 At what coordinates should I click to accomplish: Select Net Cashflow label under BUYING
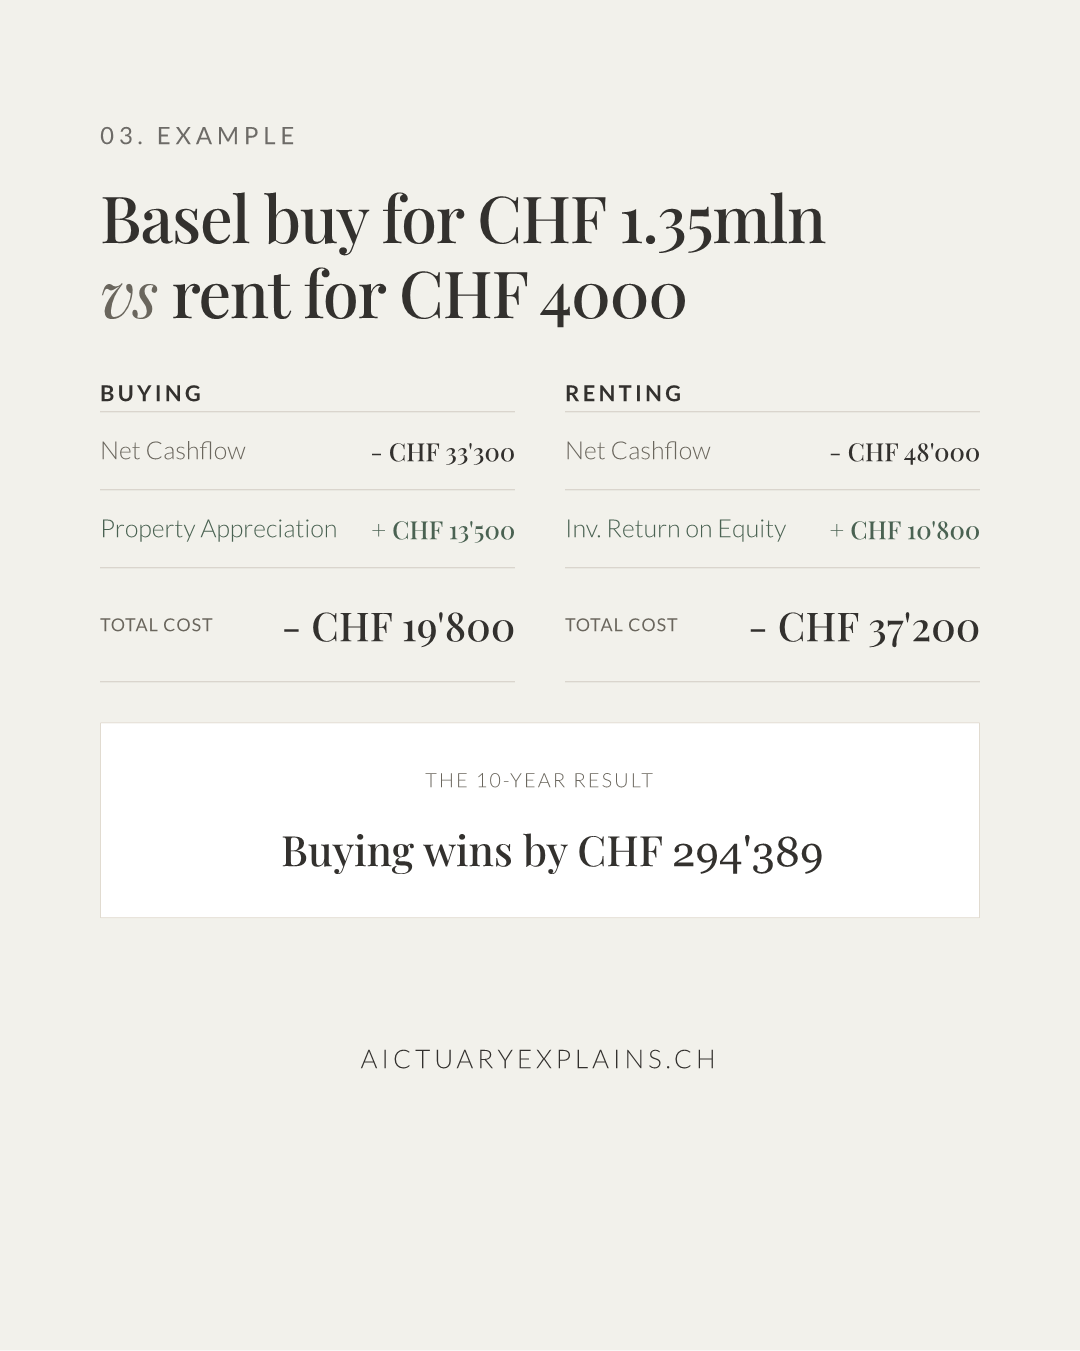point(173,451)
